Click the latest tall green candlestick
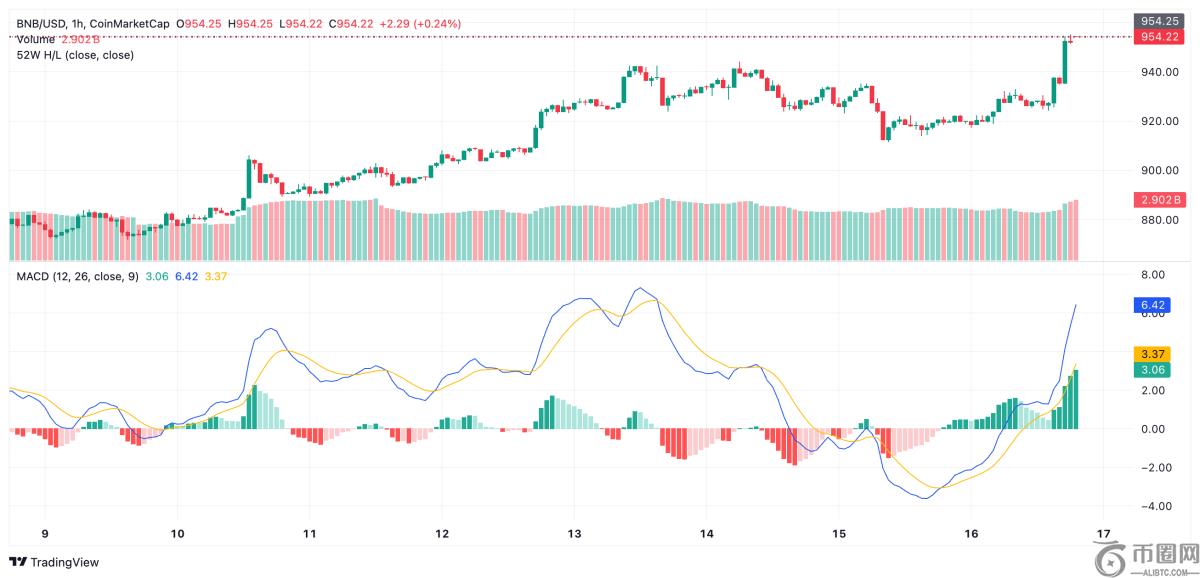This screenshot has height=578, width=1200. click(1065, 62)
